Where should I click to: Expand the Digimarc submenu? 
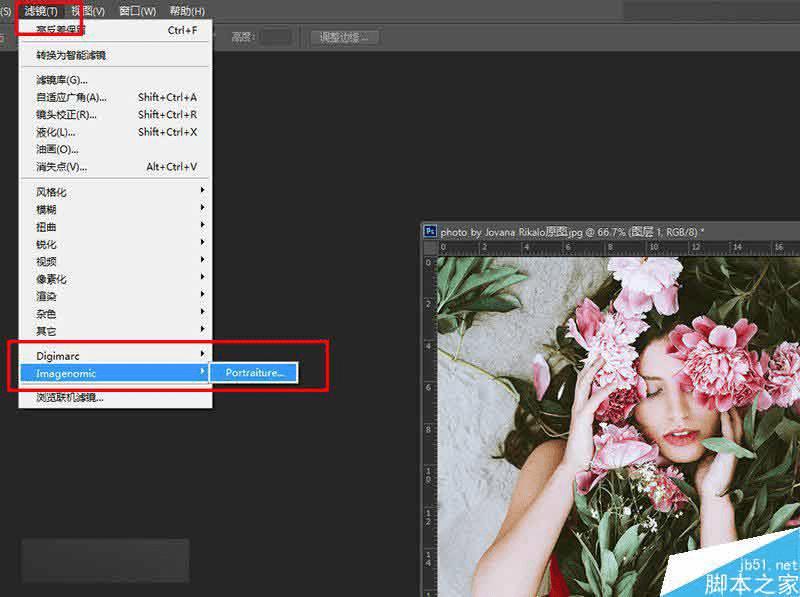[x=115, y=356]
